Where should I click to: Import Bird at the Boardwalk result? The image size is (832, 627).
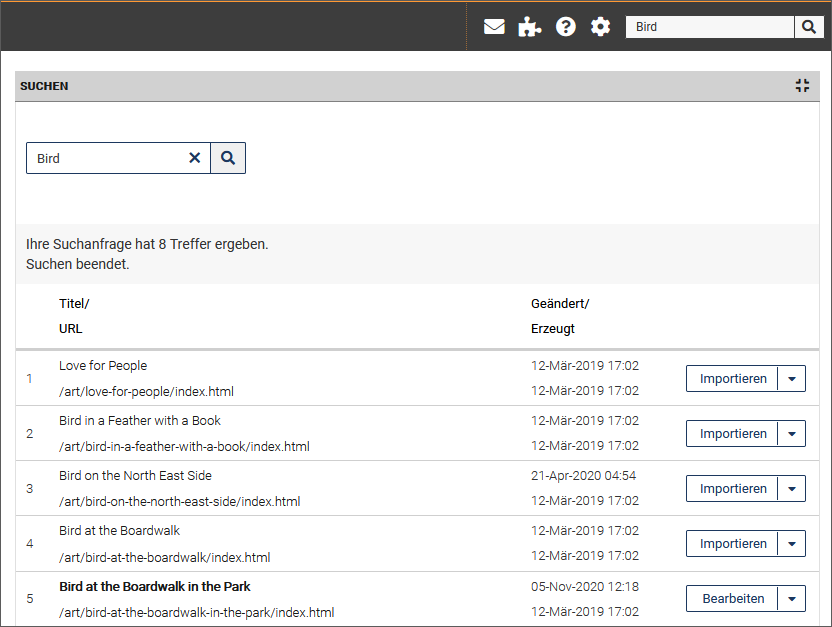tap(732, 543)
